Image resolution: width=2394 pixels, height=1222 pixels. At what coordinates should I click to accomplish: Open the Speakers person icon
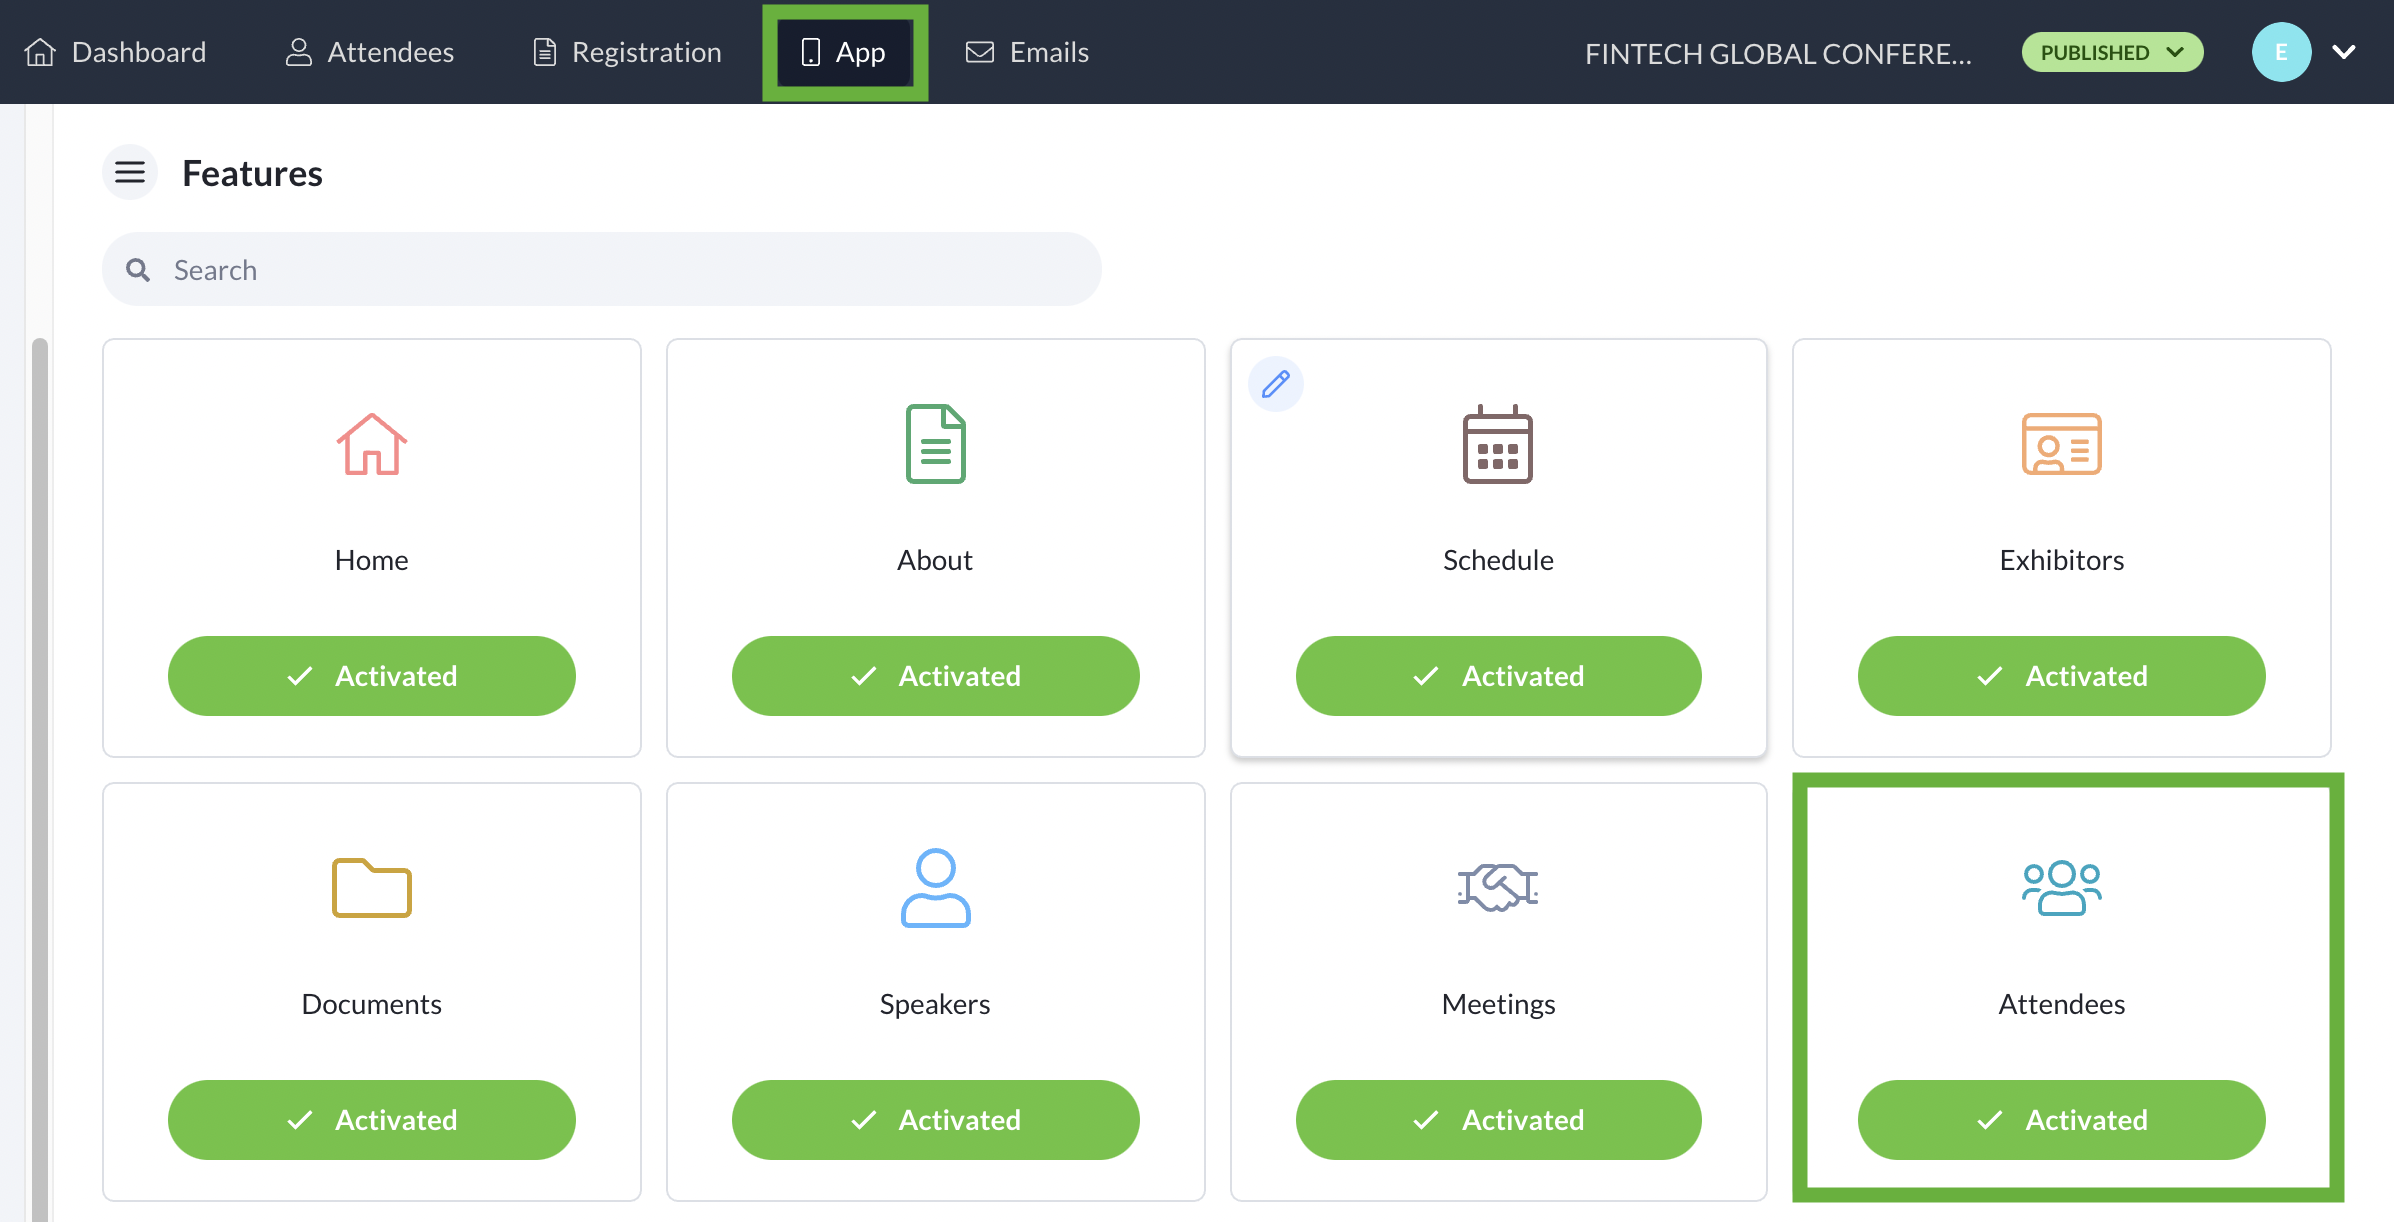pos(935,888)
